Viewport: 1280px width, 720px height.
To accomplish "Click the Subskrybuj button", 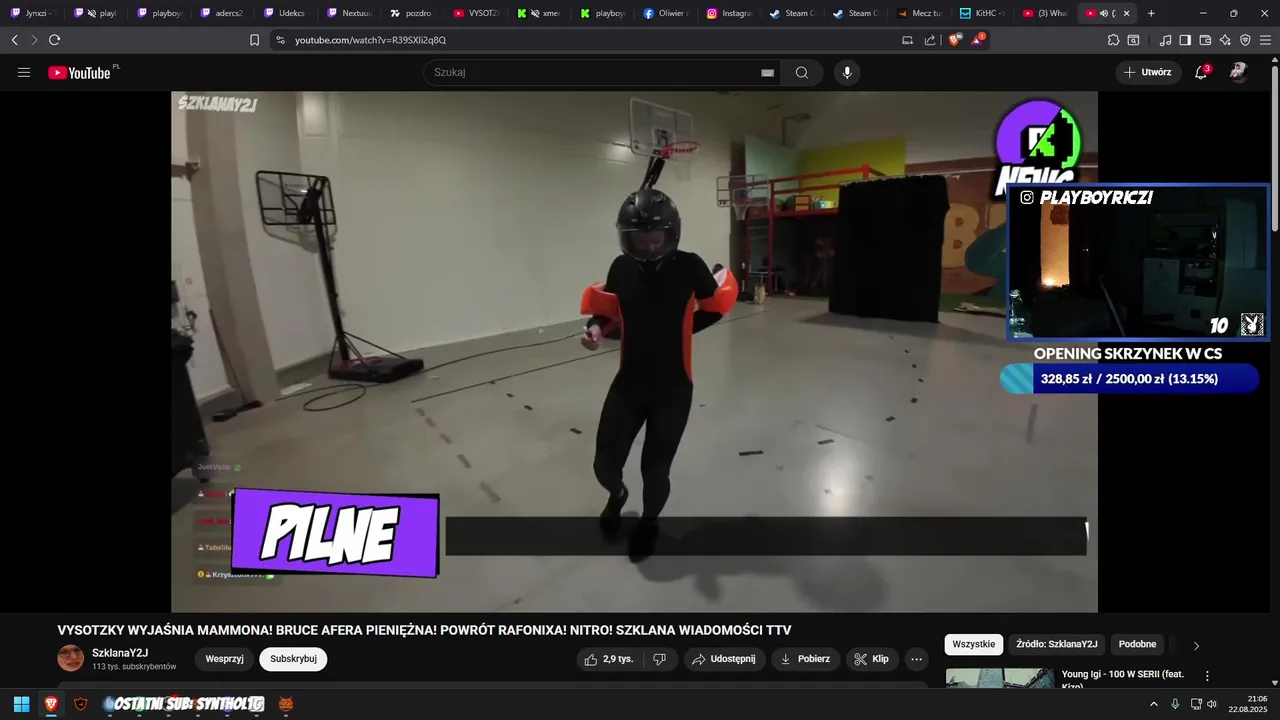I will pyautogui.click(x=293, y=659).
